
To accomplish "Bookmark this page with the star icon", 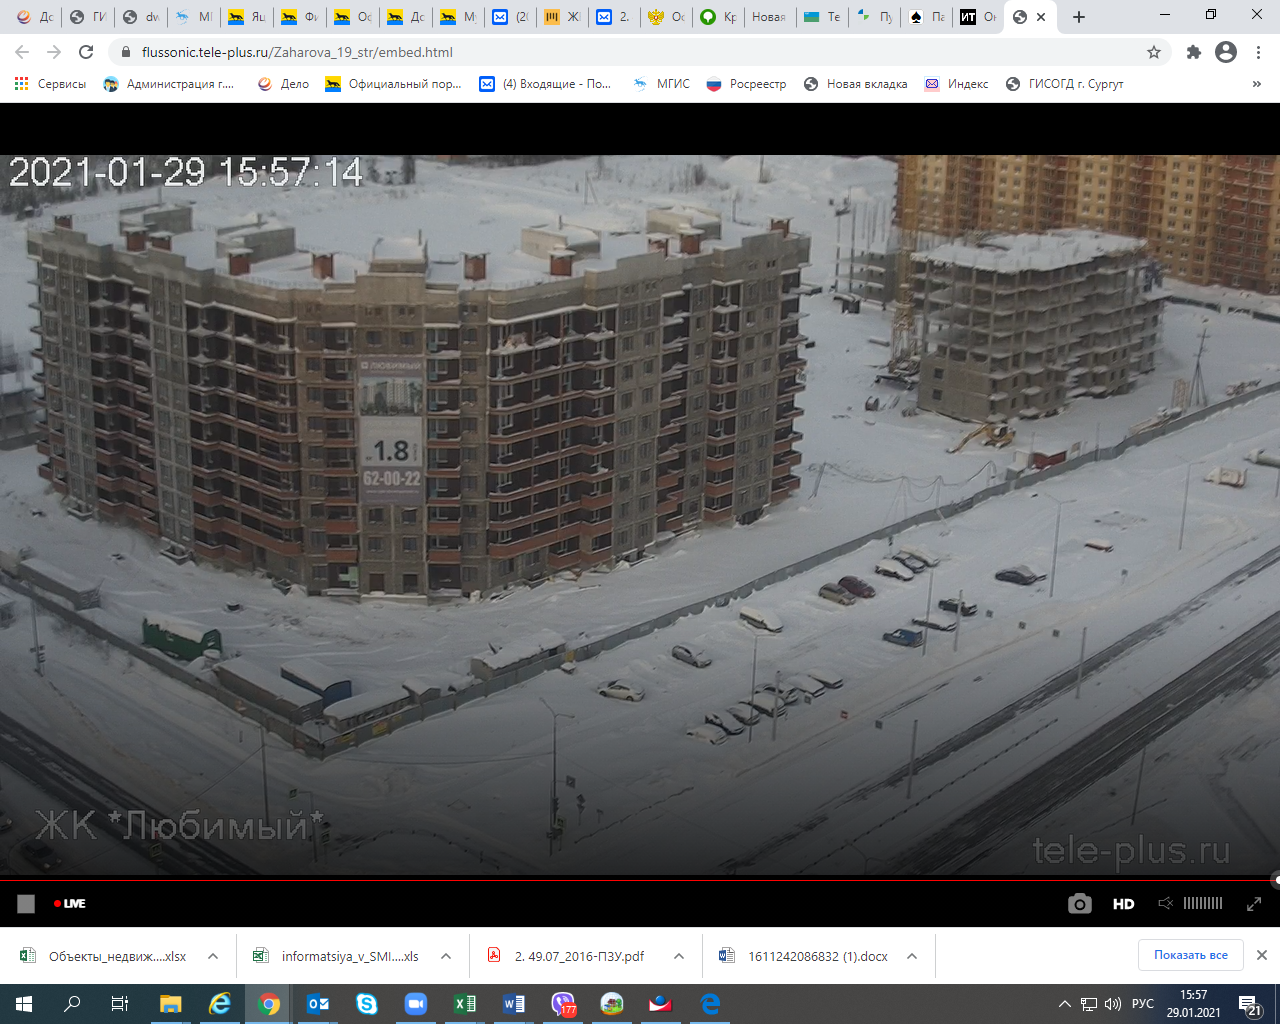I will [x=1154, y=52].
